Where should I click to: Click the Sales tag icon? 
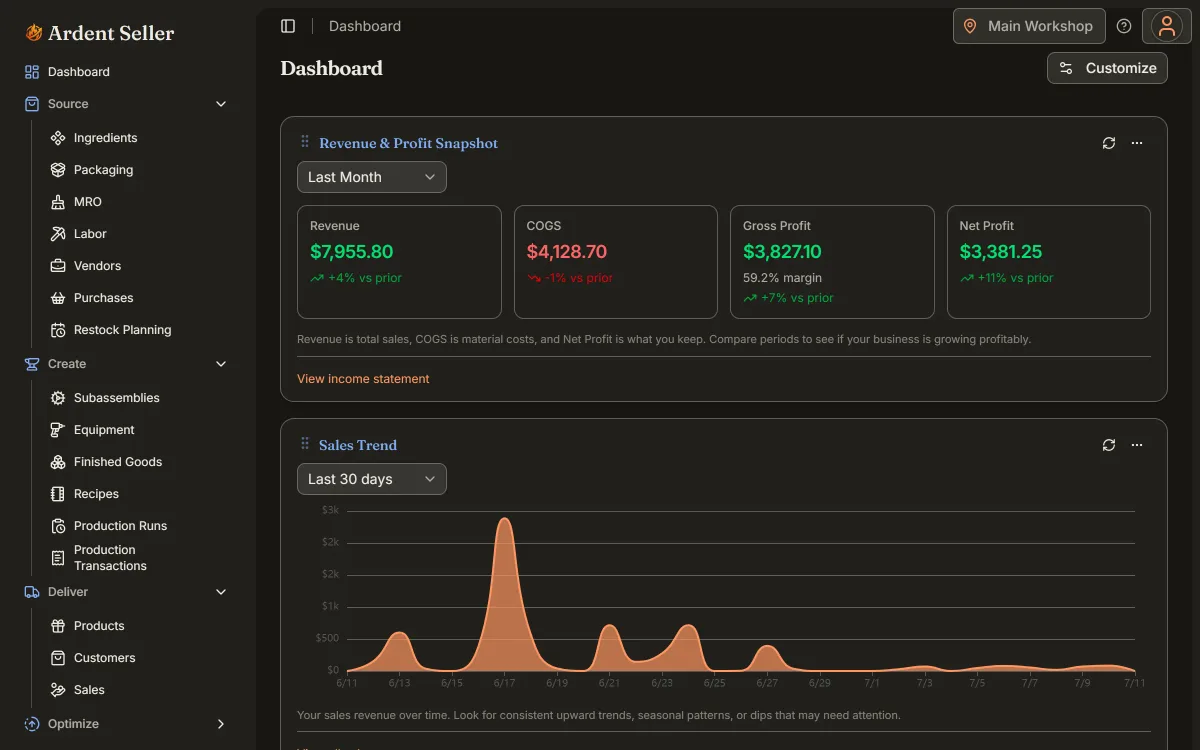pos(58,690)
